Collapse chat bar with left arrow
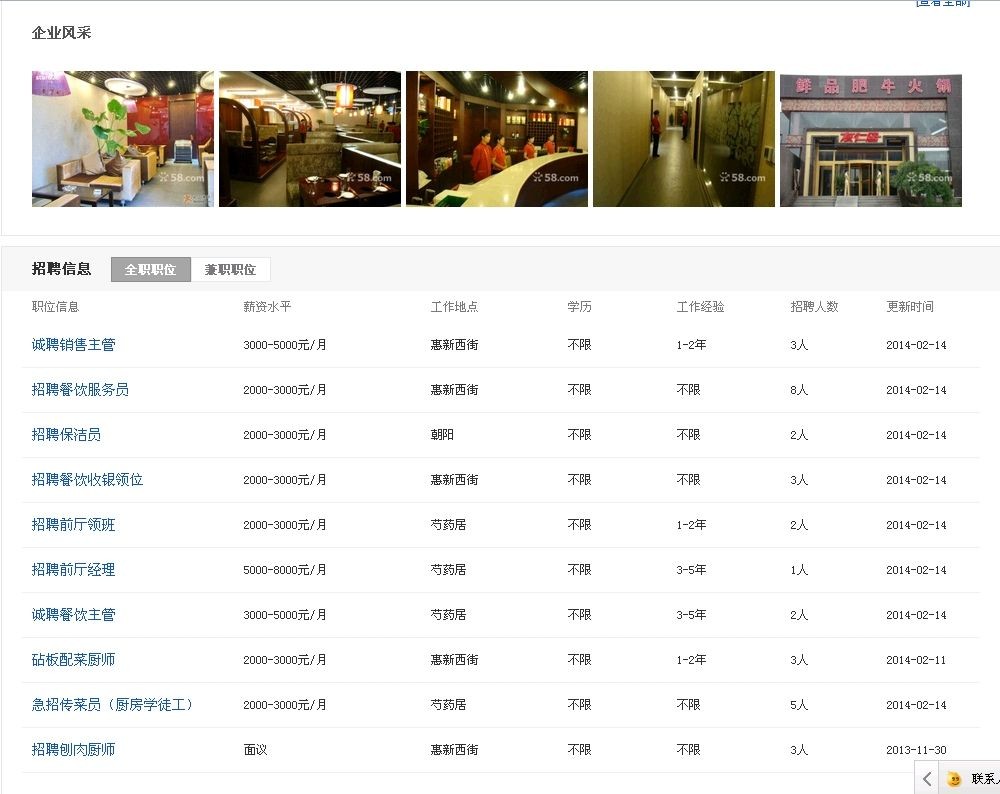Viewport: 1000px width, 794px height. click(927, 779)
